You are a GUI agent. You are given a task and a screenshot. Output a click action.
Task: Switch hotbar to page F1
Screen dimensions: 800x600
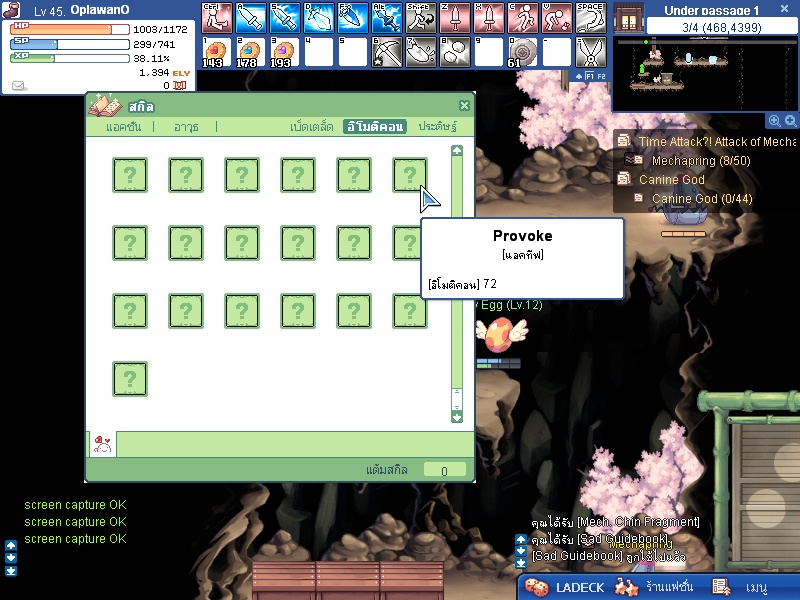(x=589, y=76)
